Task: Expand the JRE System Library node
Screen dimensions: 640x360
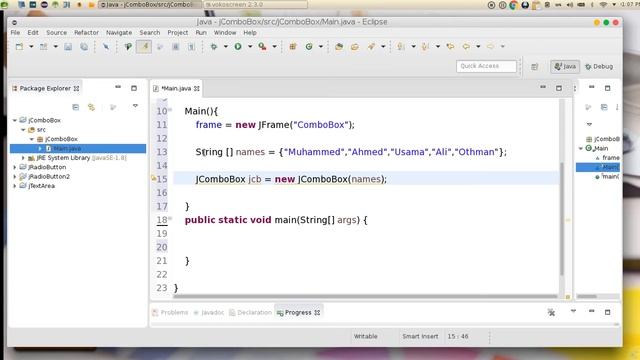Action: pos(23,158)
